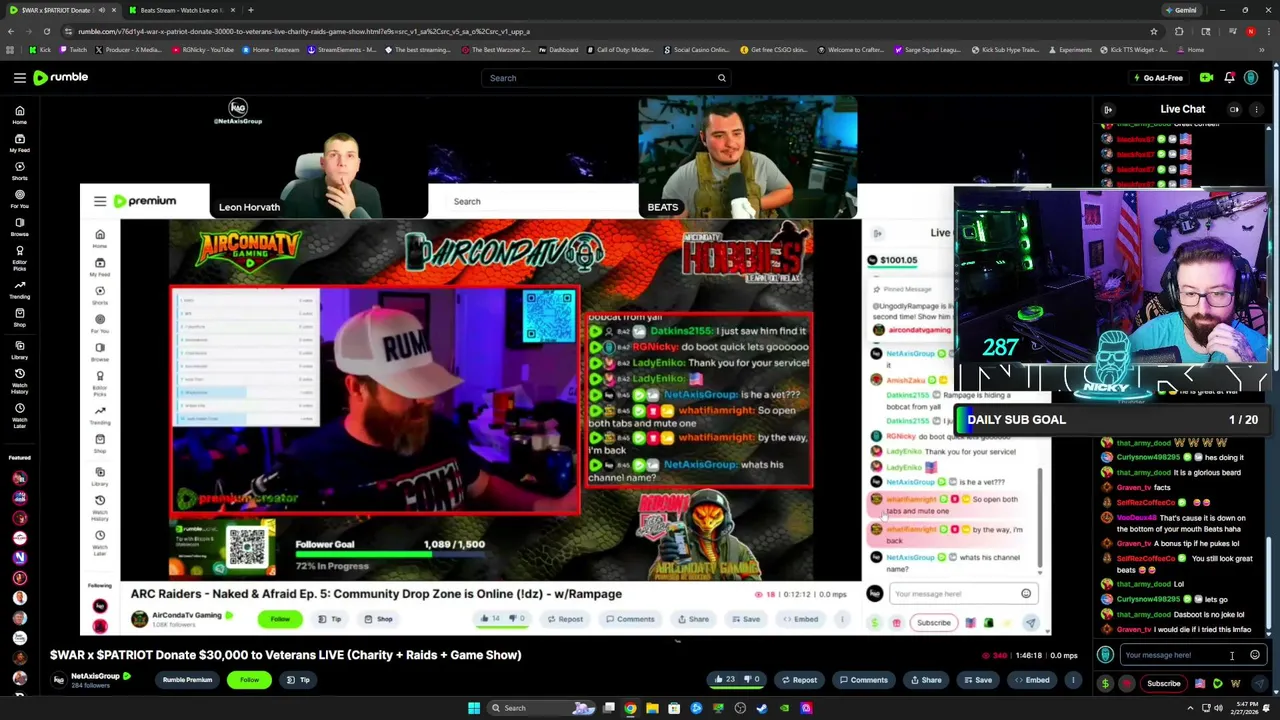Open the Kick bookmark
The height and width of the screenshot is (720, 1280).
[x=41, y=50]
